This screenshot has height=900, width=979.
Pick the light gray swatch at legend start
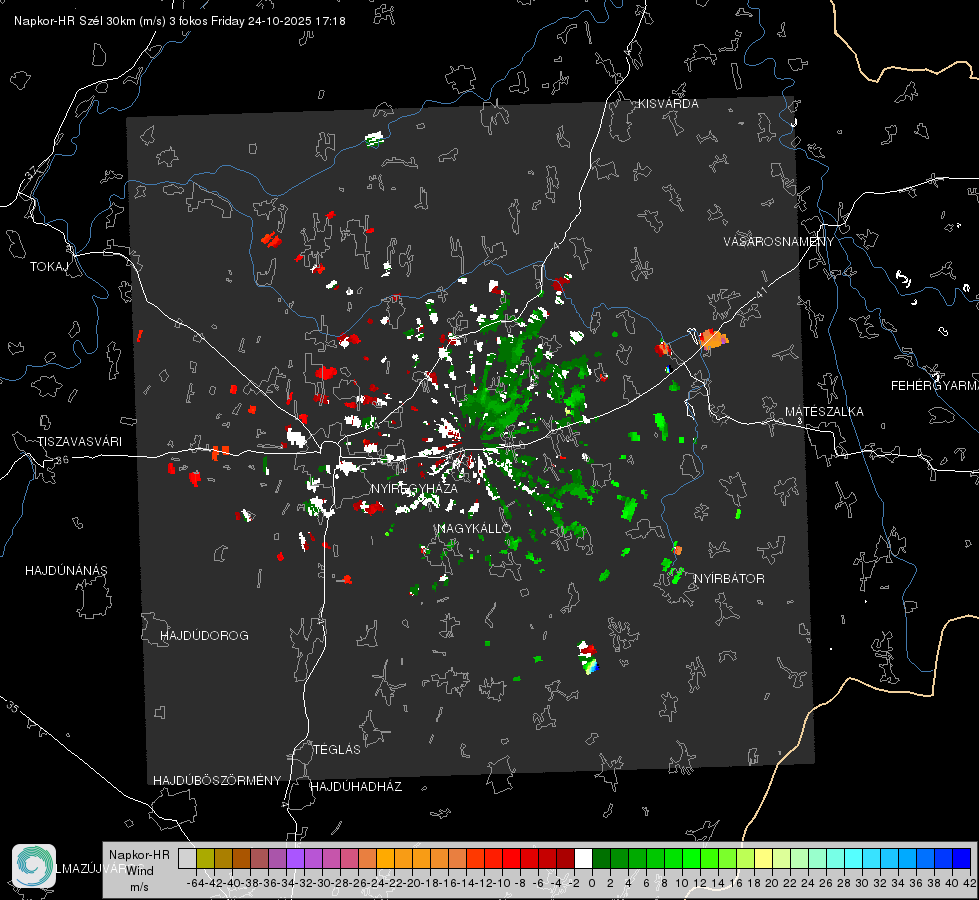(187, 858)
